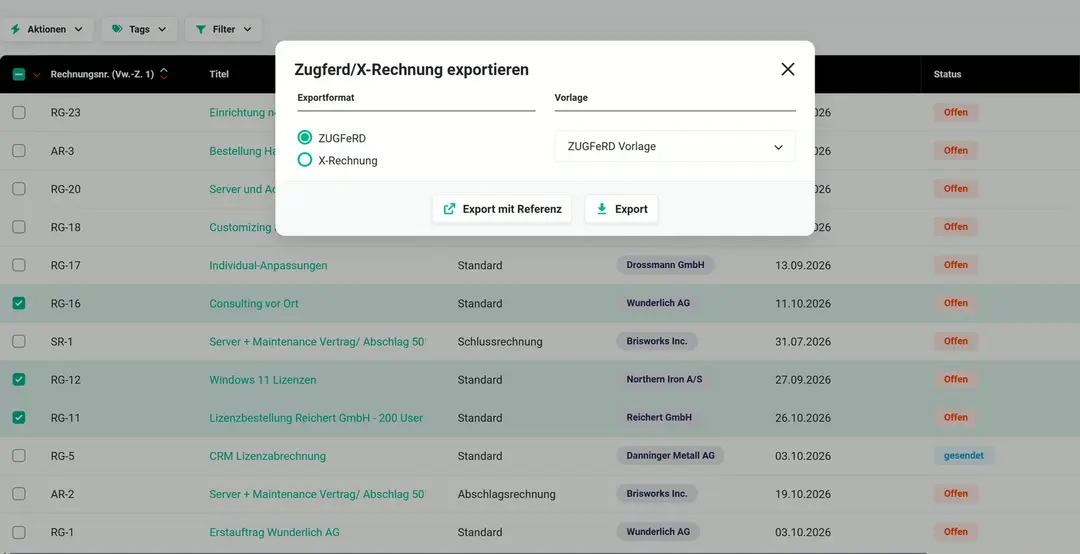Click the Danninger Metall AG customer tag

(x=670, y=455)
